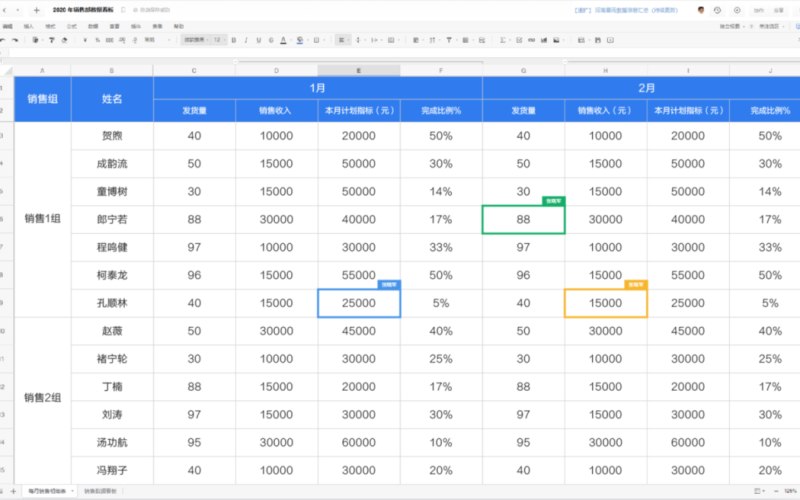Open the Format (格式) menu
800x500 pixels.
50,26
